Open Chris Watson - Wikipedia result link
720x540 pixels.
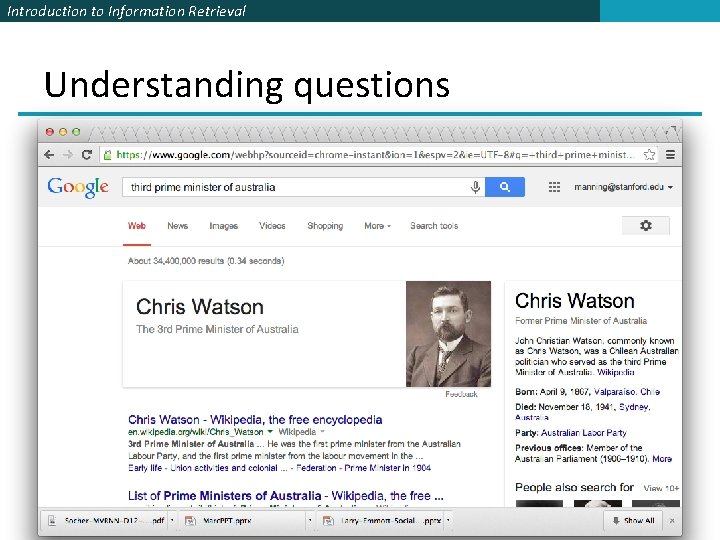click(255, 420)
